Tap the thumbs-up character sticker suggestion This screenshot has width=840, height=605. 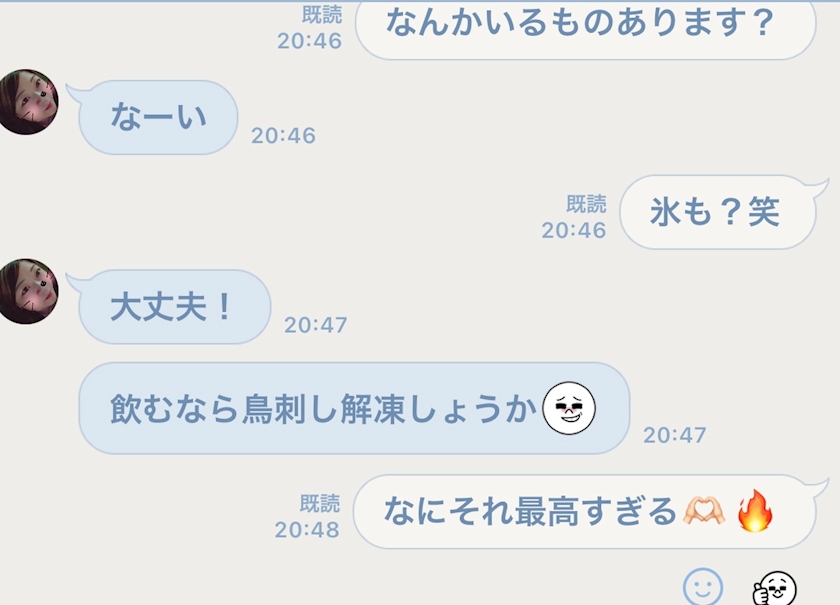tap(775, 588)
